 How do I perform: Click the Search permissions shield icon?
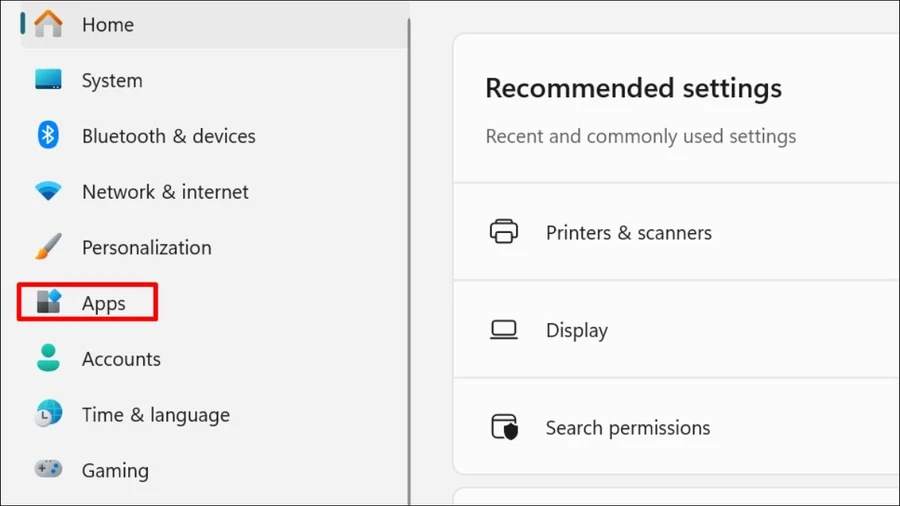pos(505,427)
